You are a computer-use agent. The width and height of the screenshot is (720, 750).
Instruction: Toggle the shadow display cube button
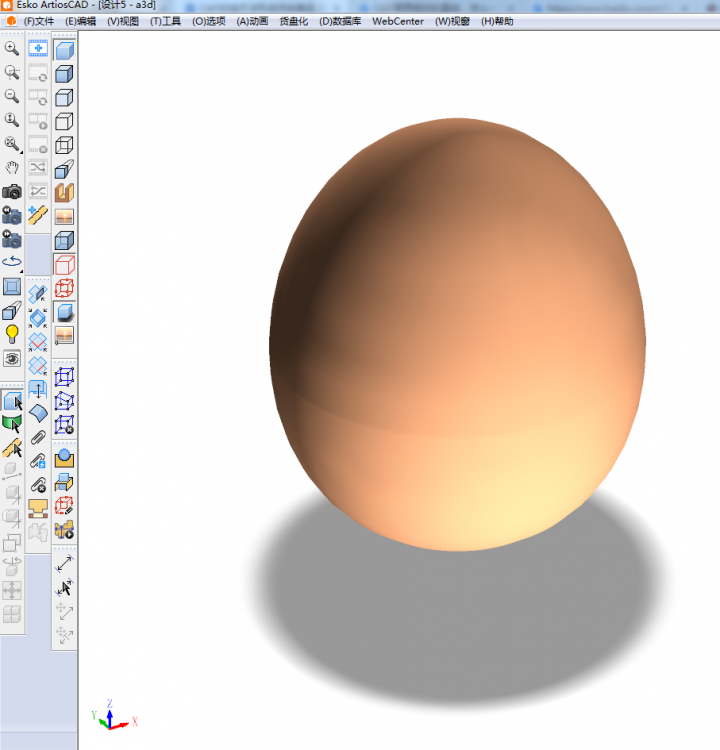point(64,312)
